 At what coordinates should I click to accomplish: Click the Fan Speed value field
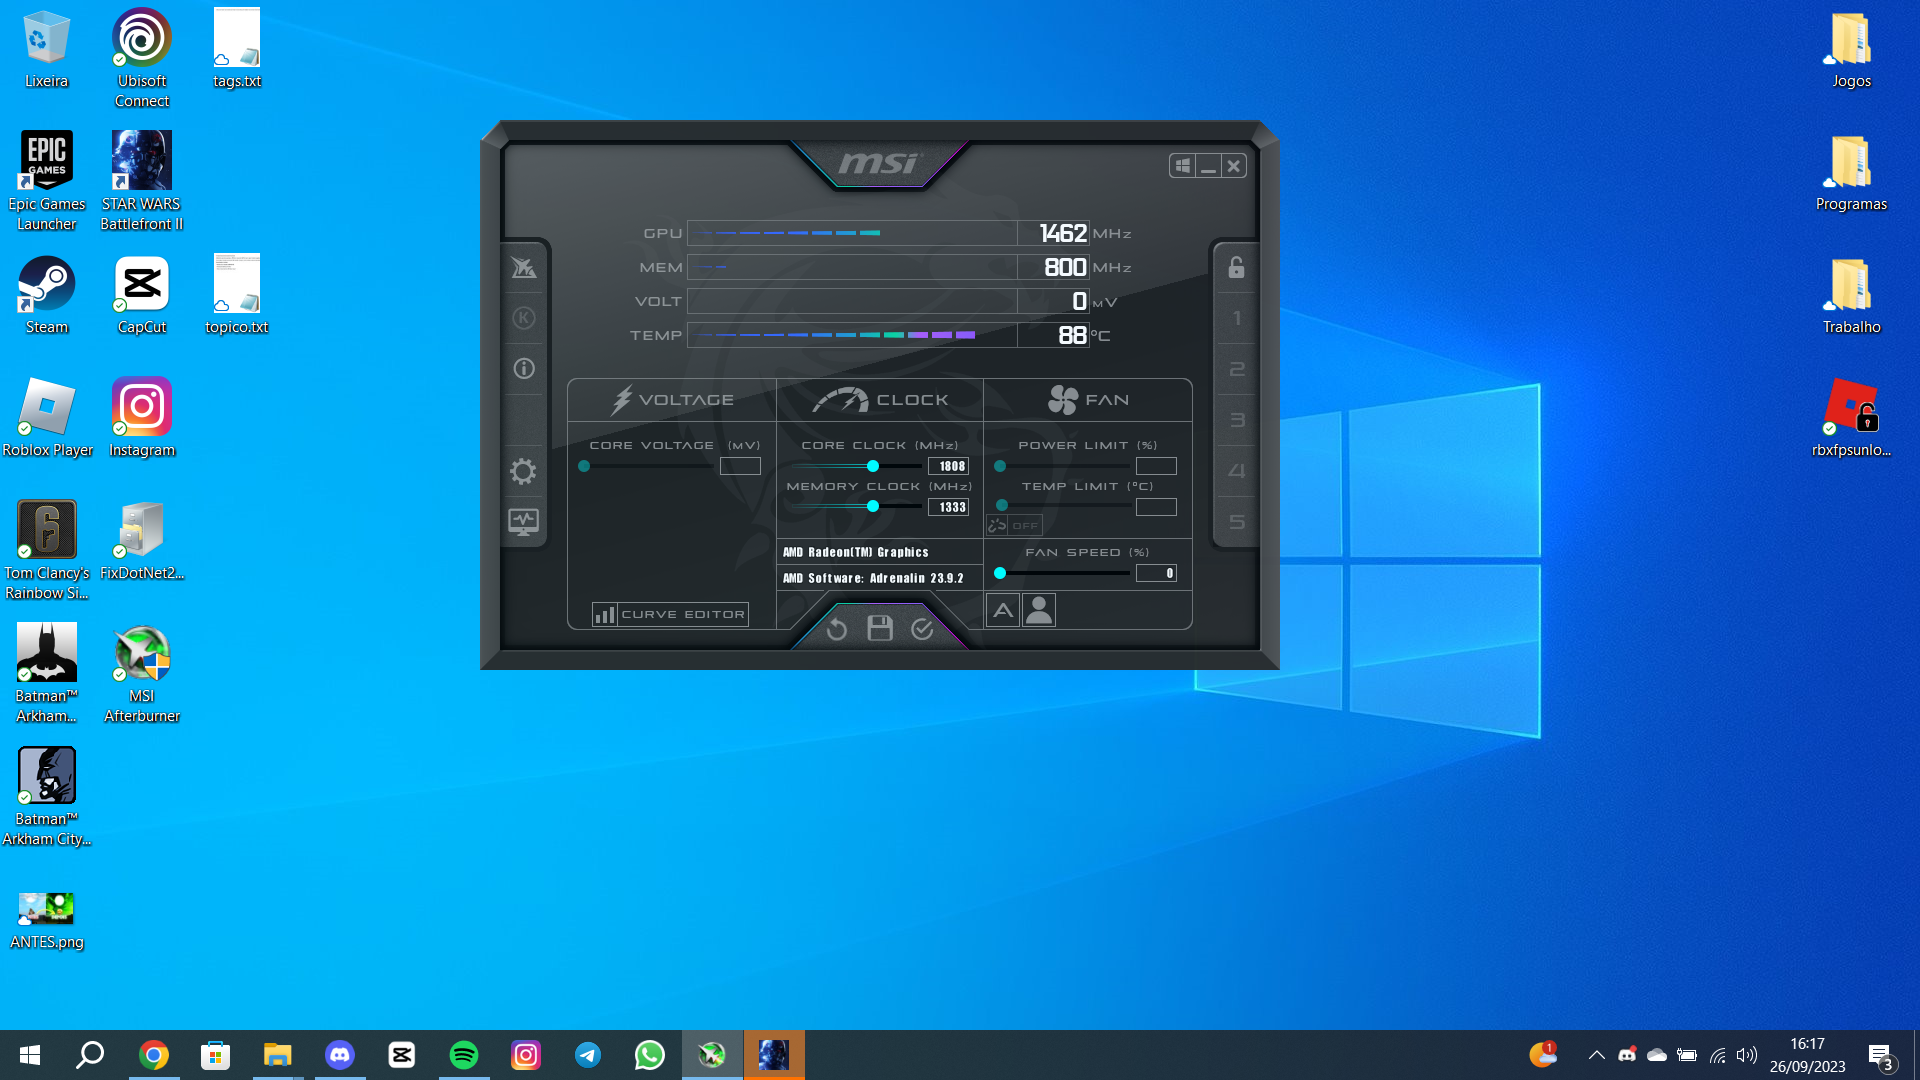[x=1156, y=573]
